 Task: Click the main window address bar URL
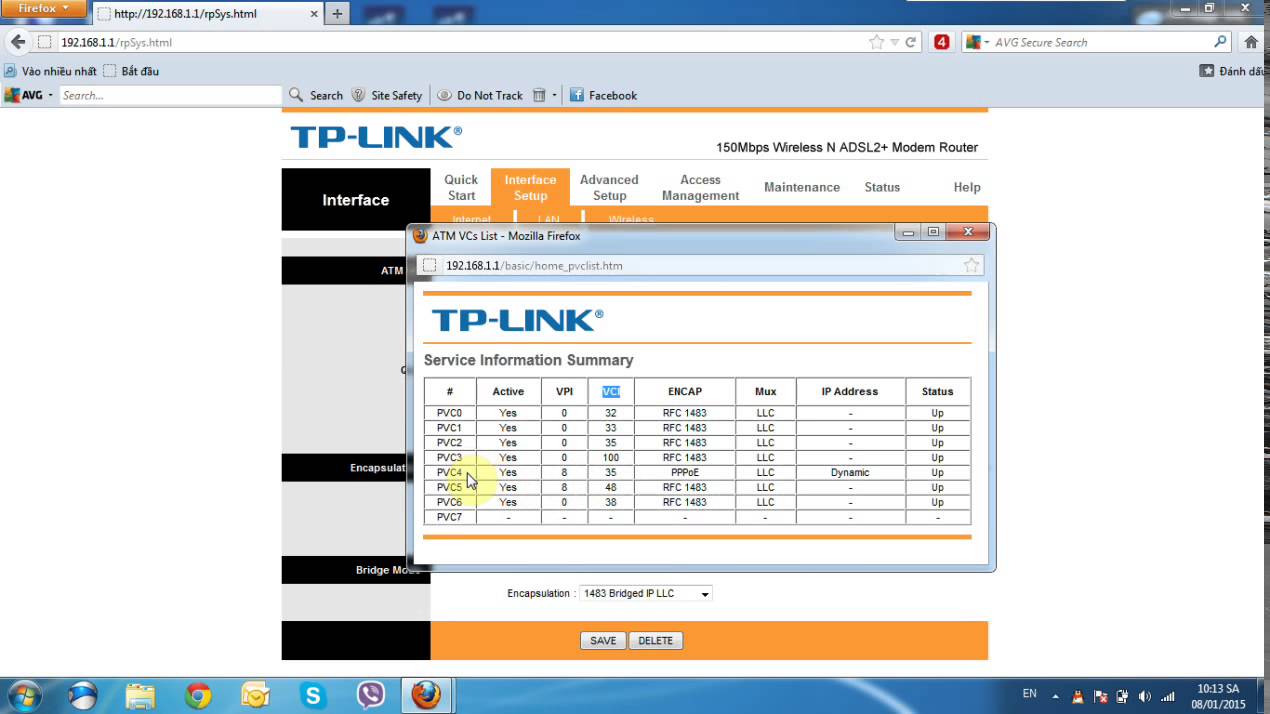pos(117,42)
